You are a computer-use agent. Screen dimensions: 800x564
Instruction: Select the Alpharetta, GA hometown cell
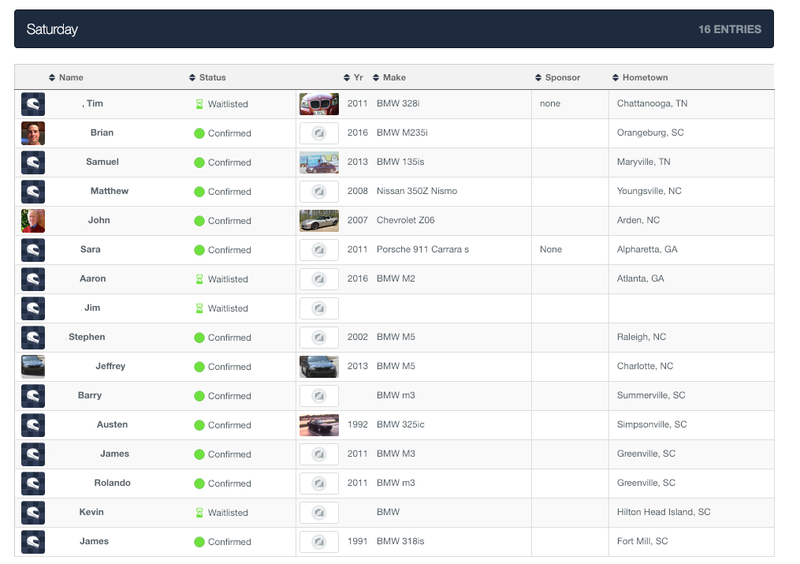pyautogui.click(x=647, y=250)
